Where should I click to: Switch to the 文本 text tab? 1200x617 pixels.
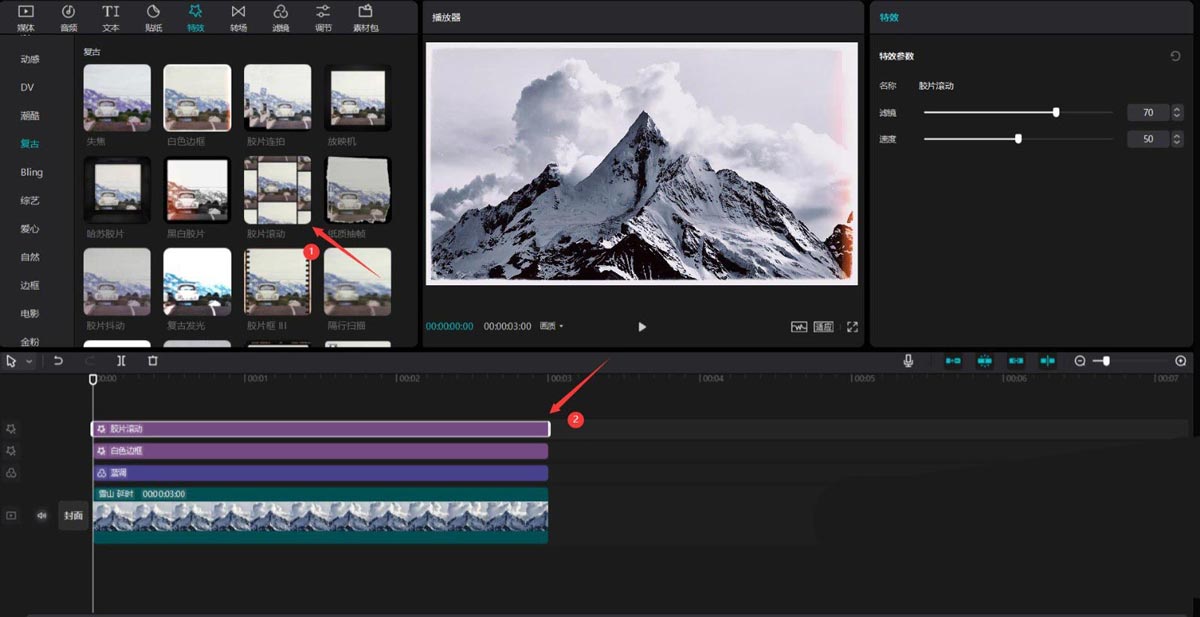110,16
